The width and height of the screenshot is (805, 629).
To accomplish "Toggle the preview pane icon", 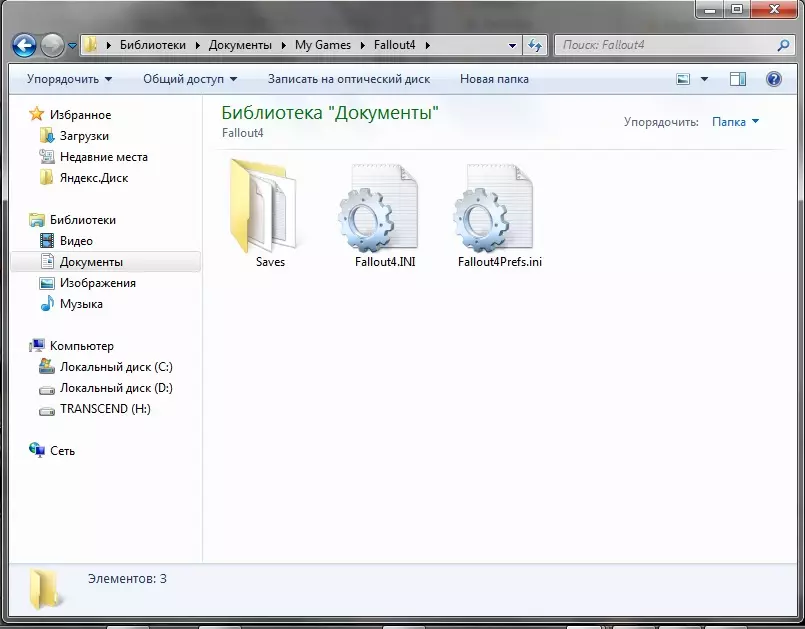I will 738,79.
